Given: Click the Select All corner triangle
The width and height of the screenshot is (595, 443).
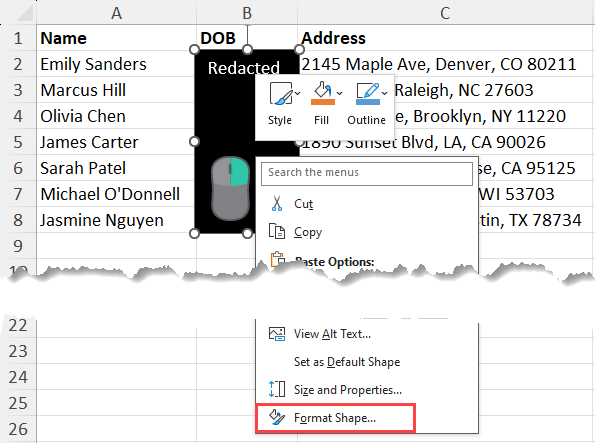Looking at the screenshot, I should tap(25, 13).
